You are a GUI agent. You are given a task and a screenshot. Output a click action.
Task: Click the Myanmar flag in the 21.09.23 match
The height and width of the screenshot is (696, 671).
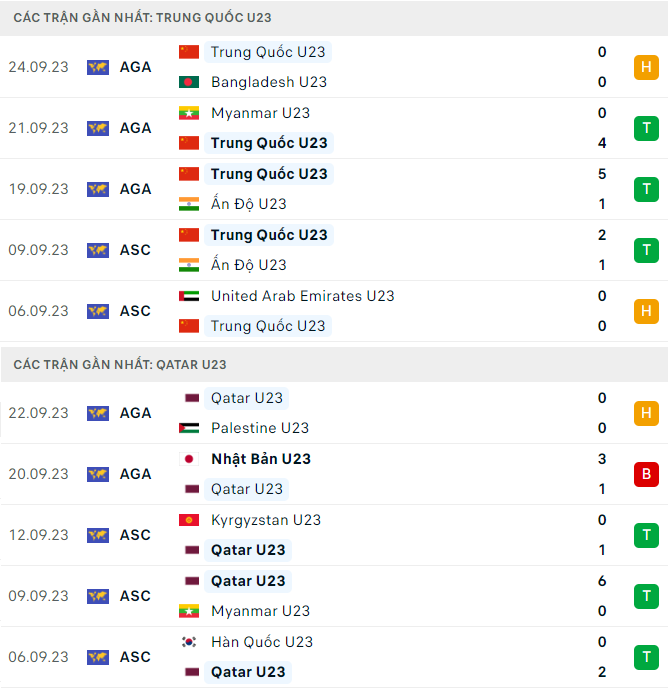click(x=189, y=113)
